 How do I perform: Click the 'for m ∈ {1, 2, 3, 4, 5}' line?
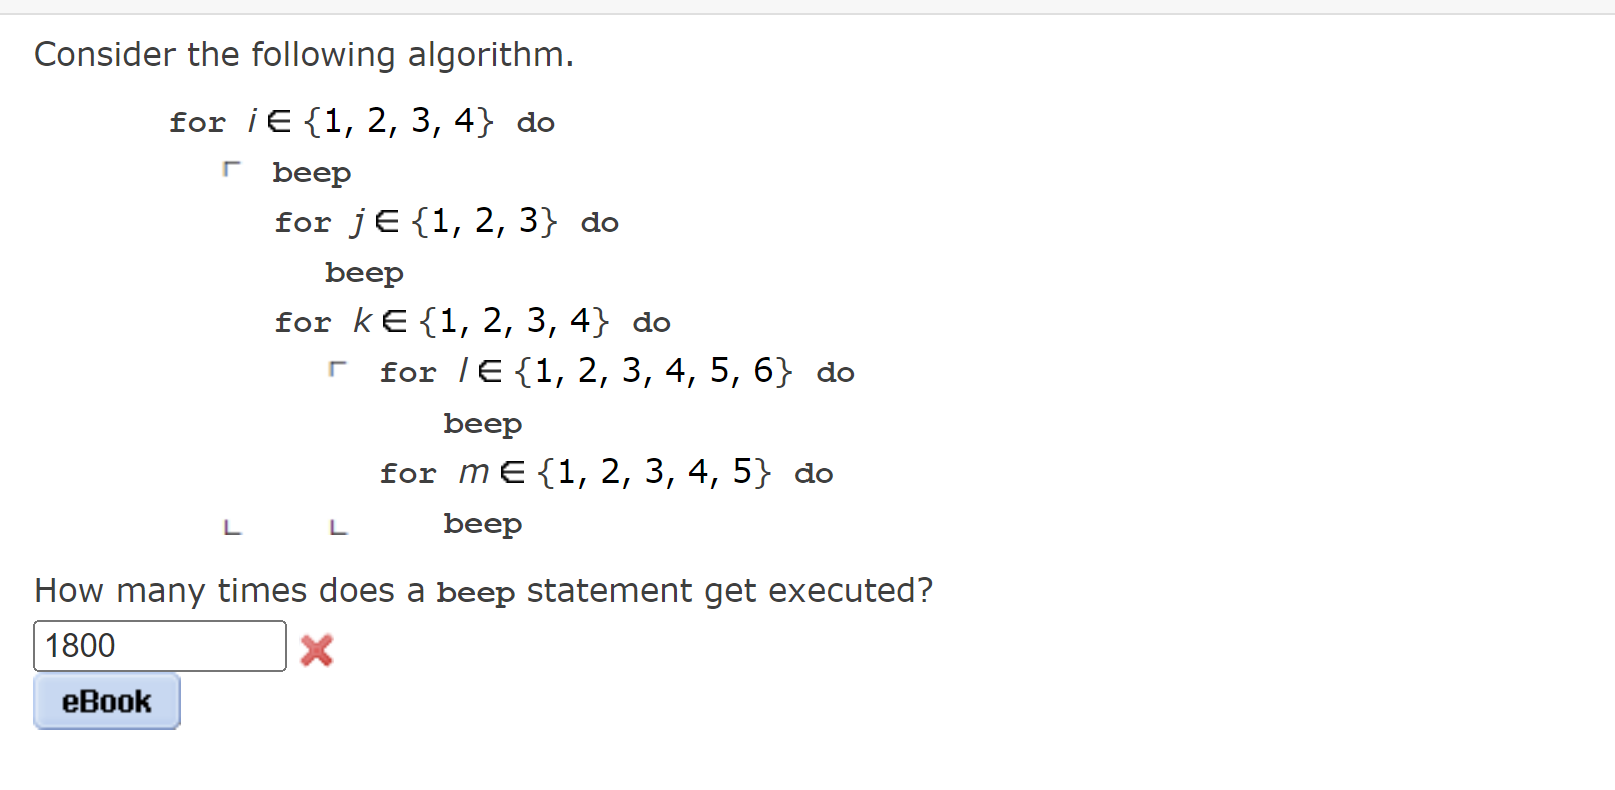(x=607, y=472)
